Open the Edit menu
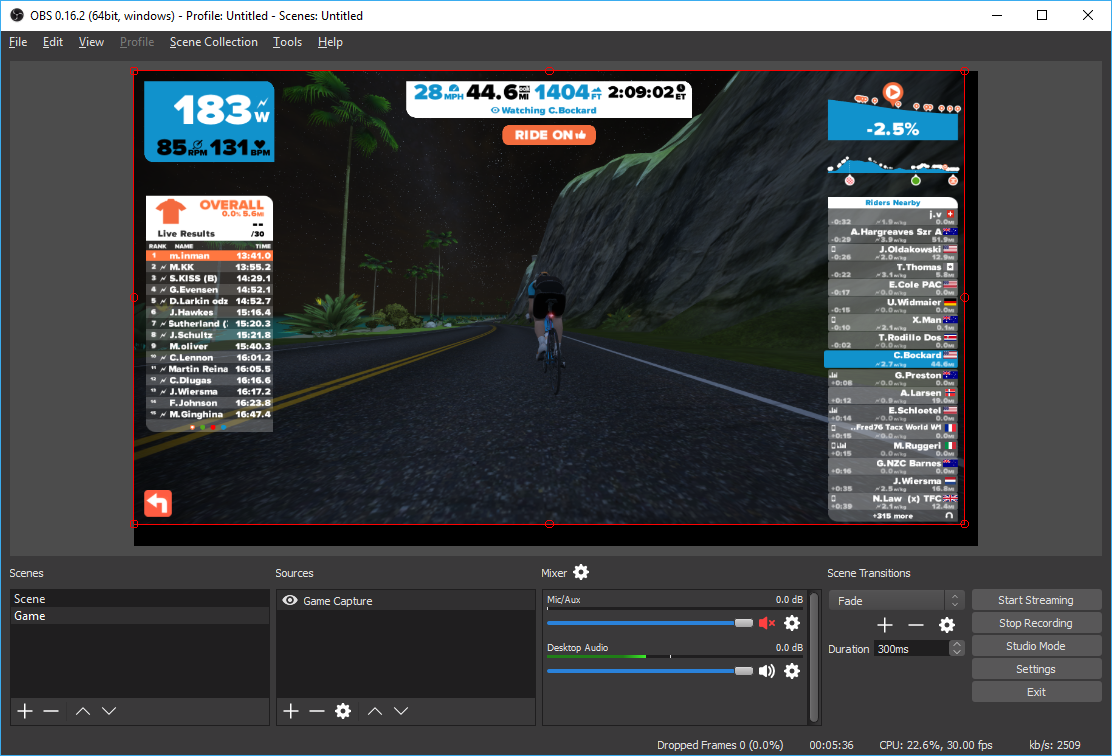 (x=52, y=42)
